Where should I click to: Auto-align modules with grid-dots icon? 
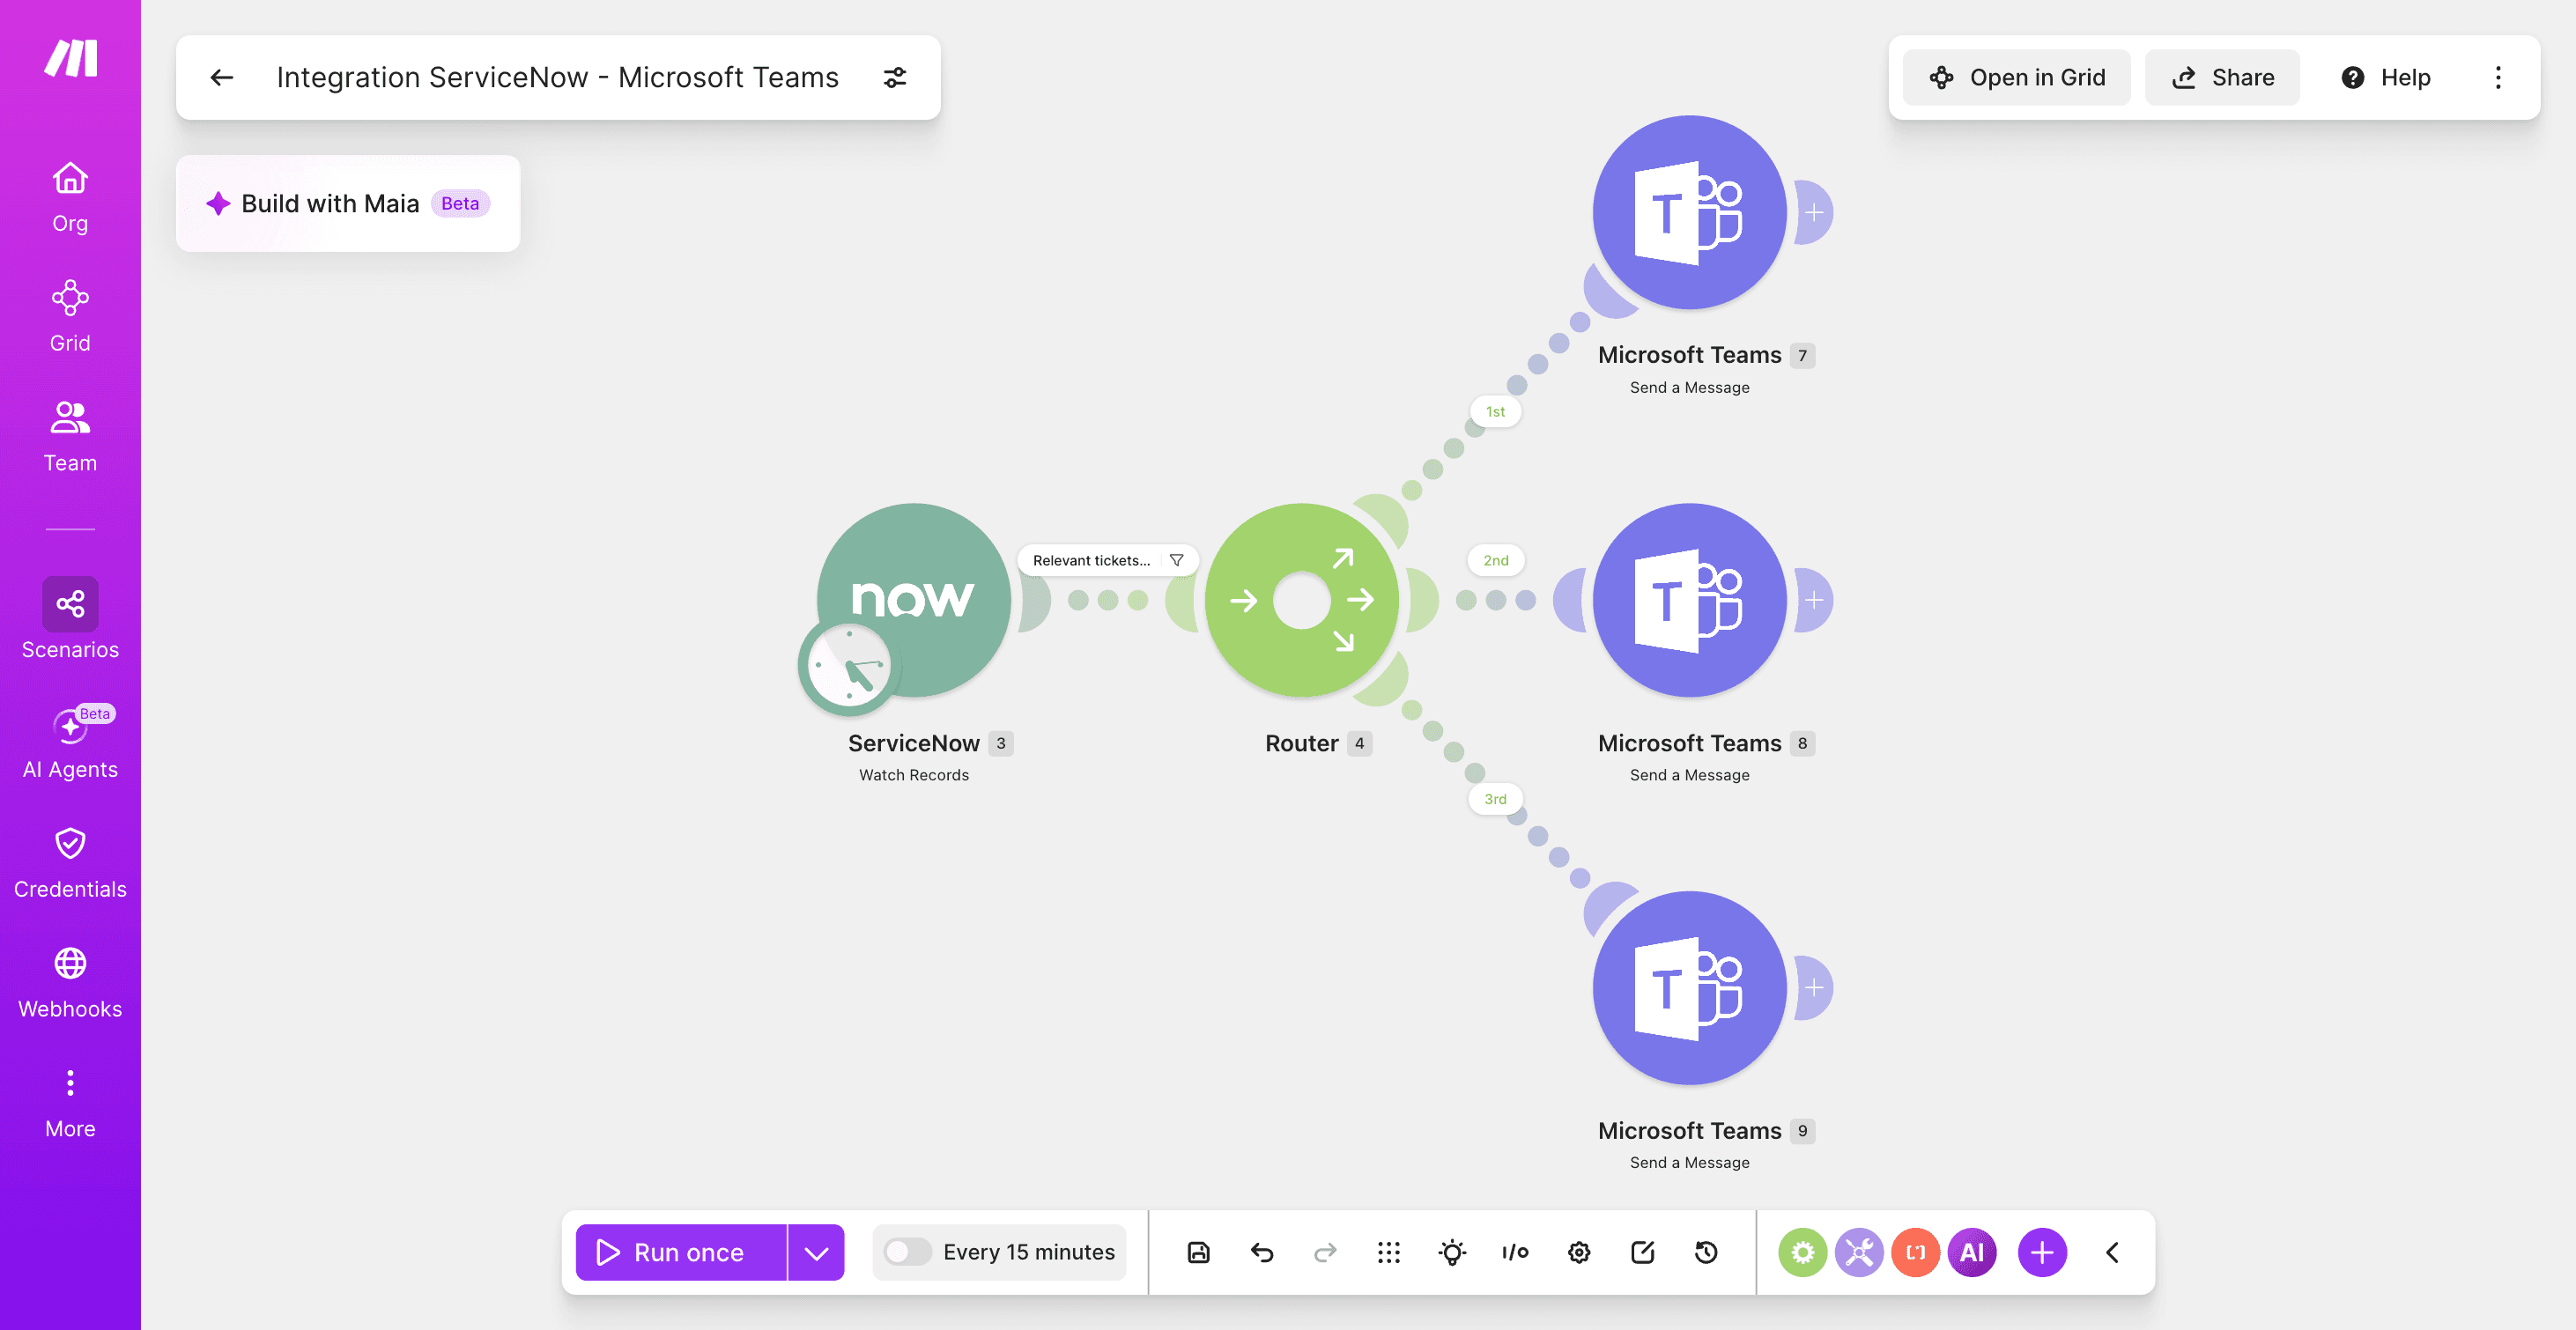pyautogui.click(x=1389, y=1252)
